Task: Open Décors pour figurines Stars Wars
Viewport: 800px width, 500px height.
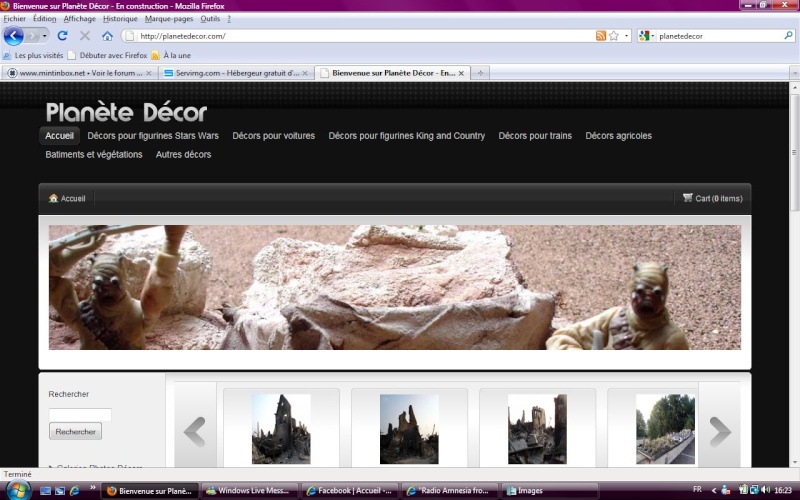Action: pyautogui.click(x=153, y=136)
